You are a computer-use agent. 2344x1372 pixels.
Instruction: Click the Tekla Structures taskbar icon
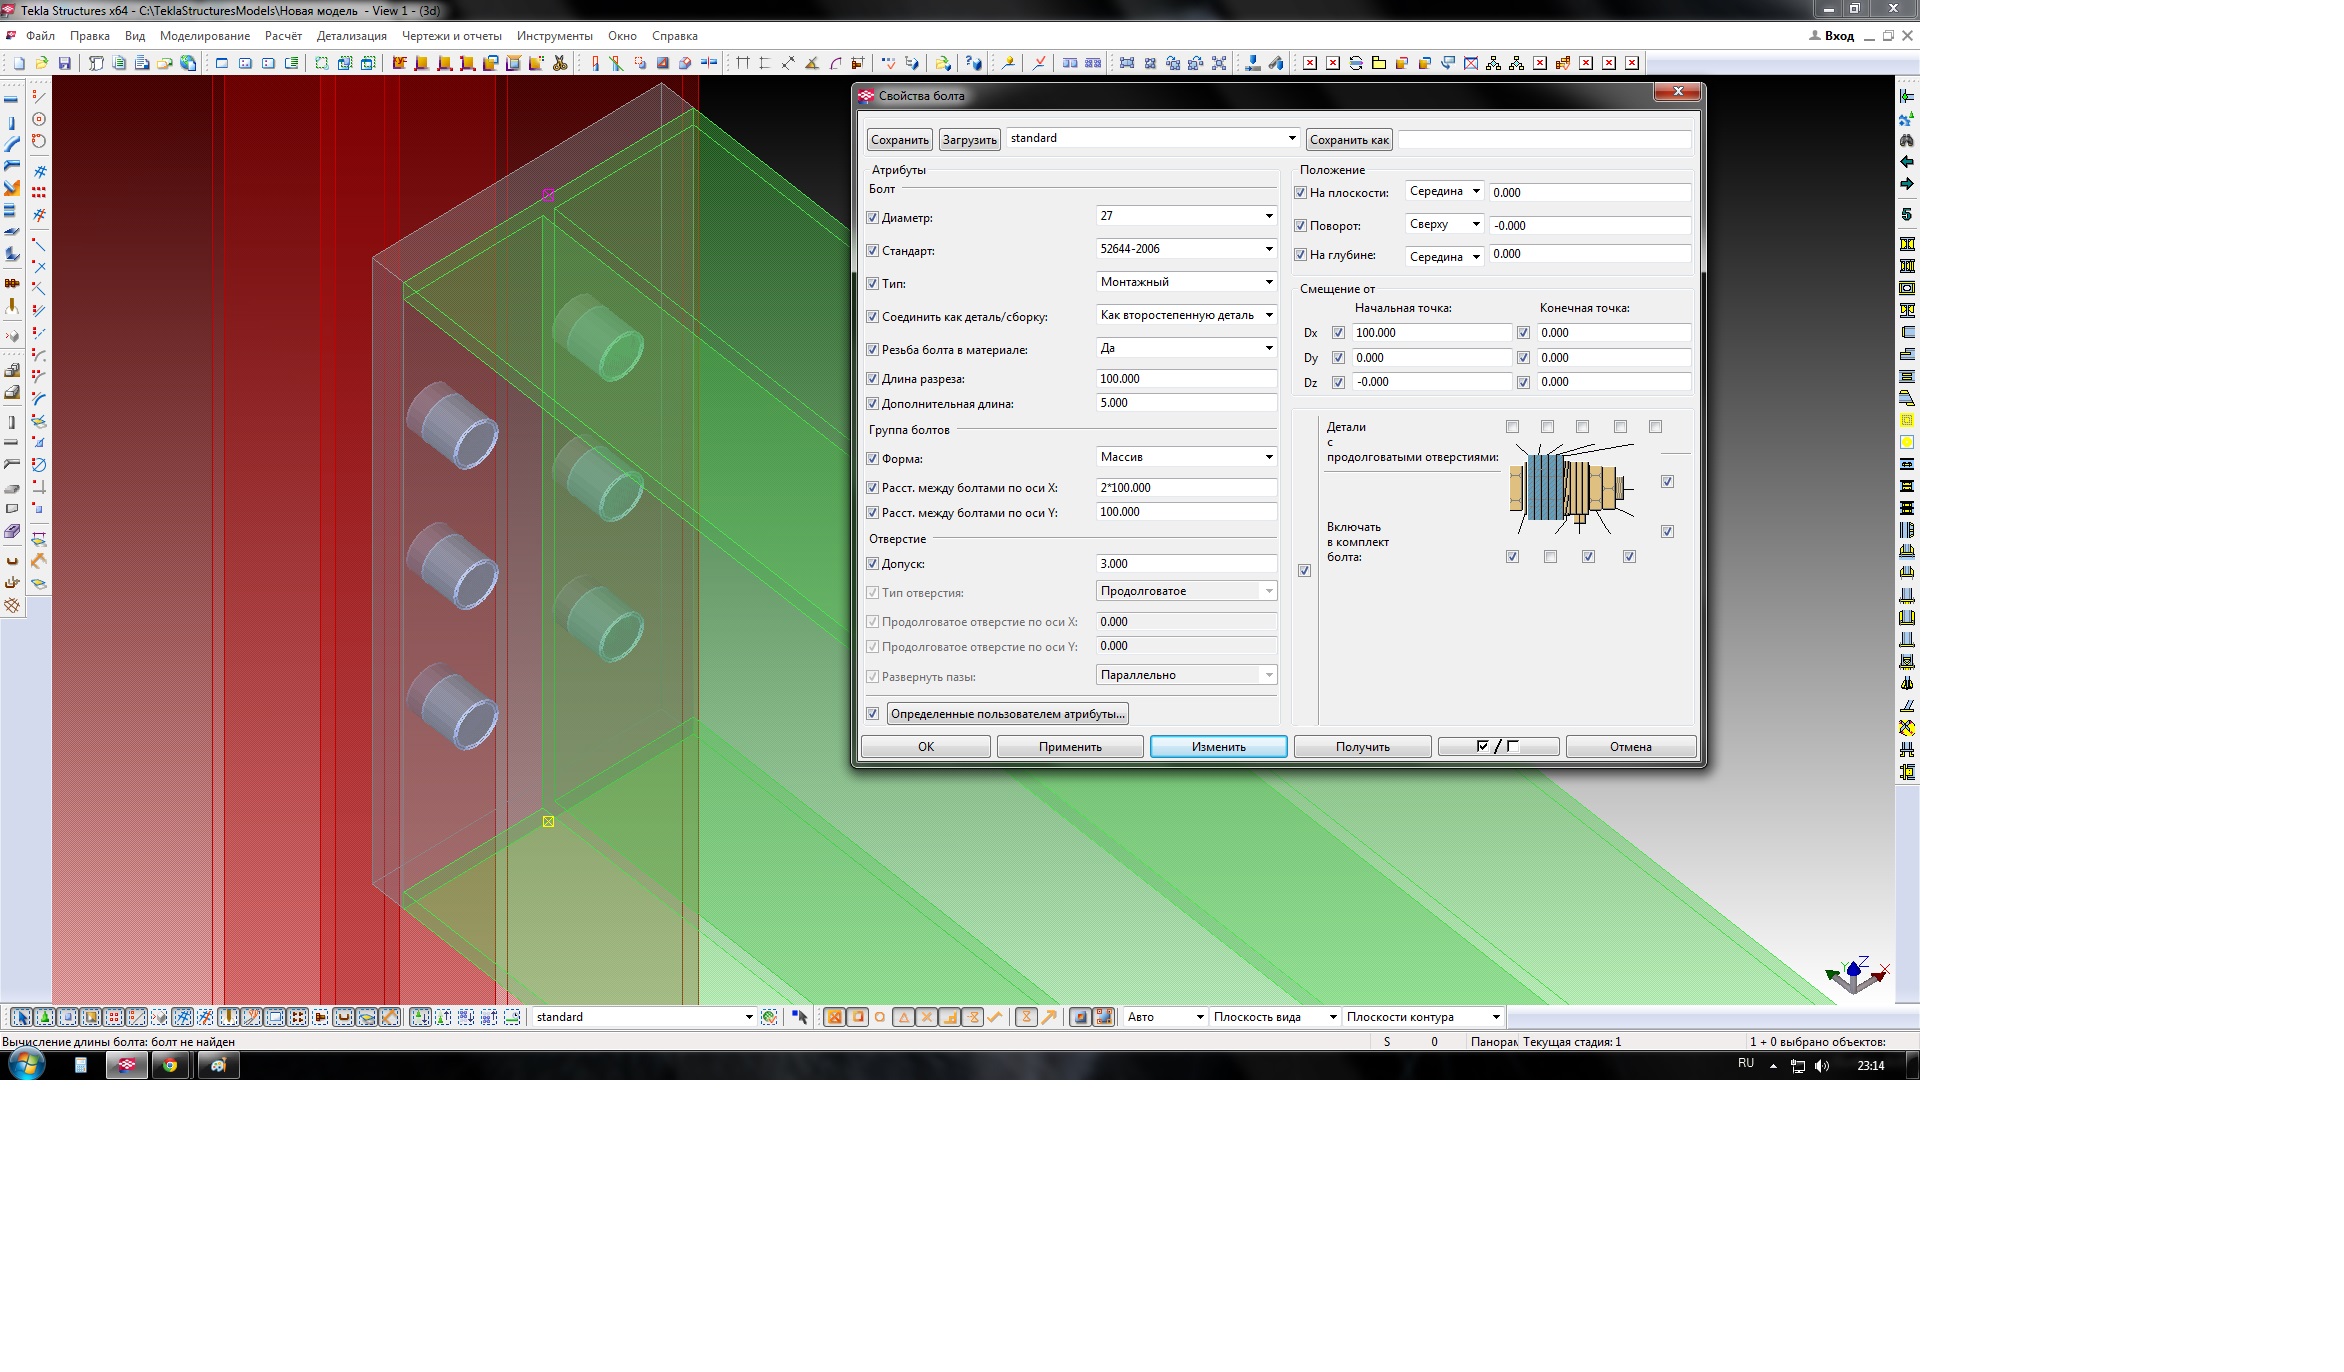[x=127, y=1065]
